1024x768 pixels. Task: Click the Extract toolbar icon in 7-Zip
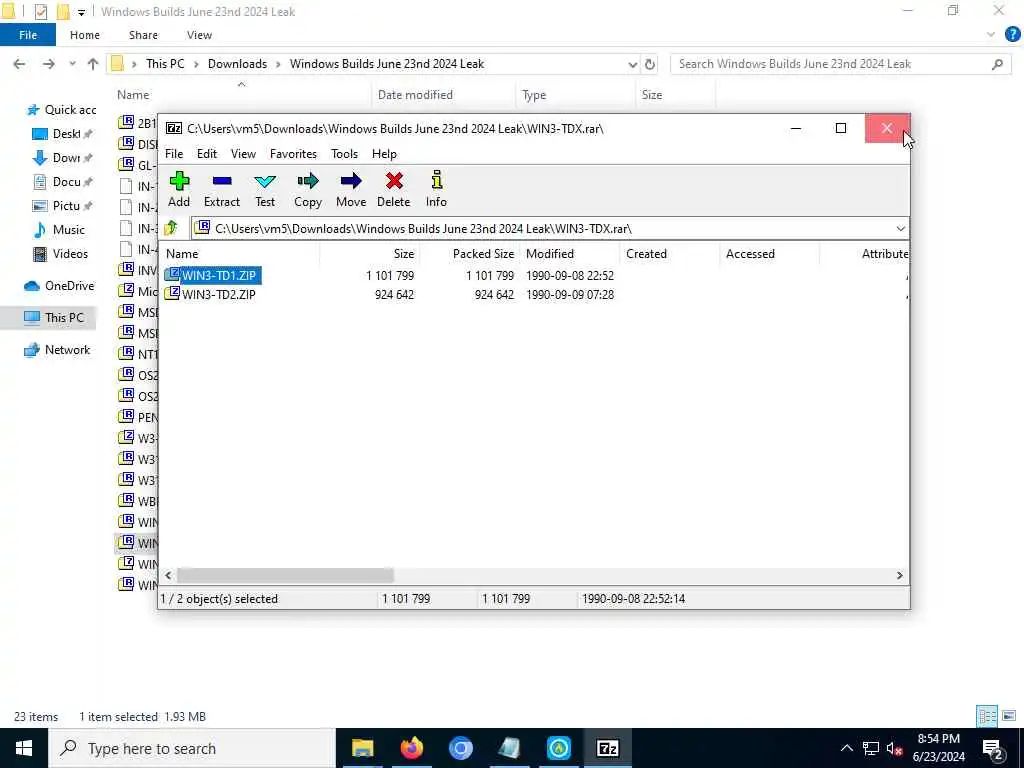222,189
